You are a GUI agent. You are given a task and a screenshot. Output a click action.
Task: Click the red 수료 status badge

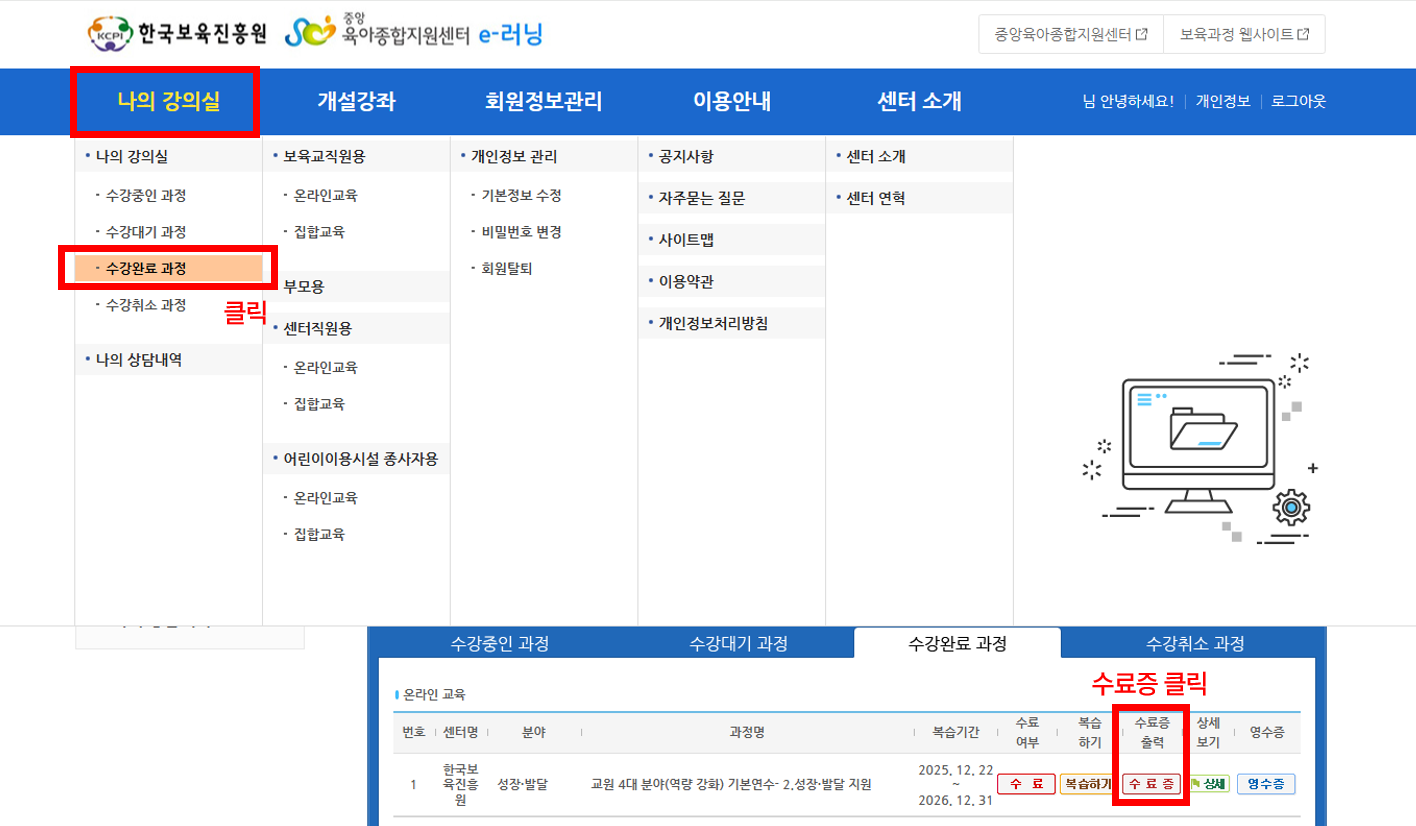(1027, 784)
